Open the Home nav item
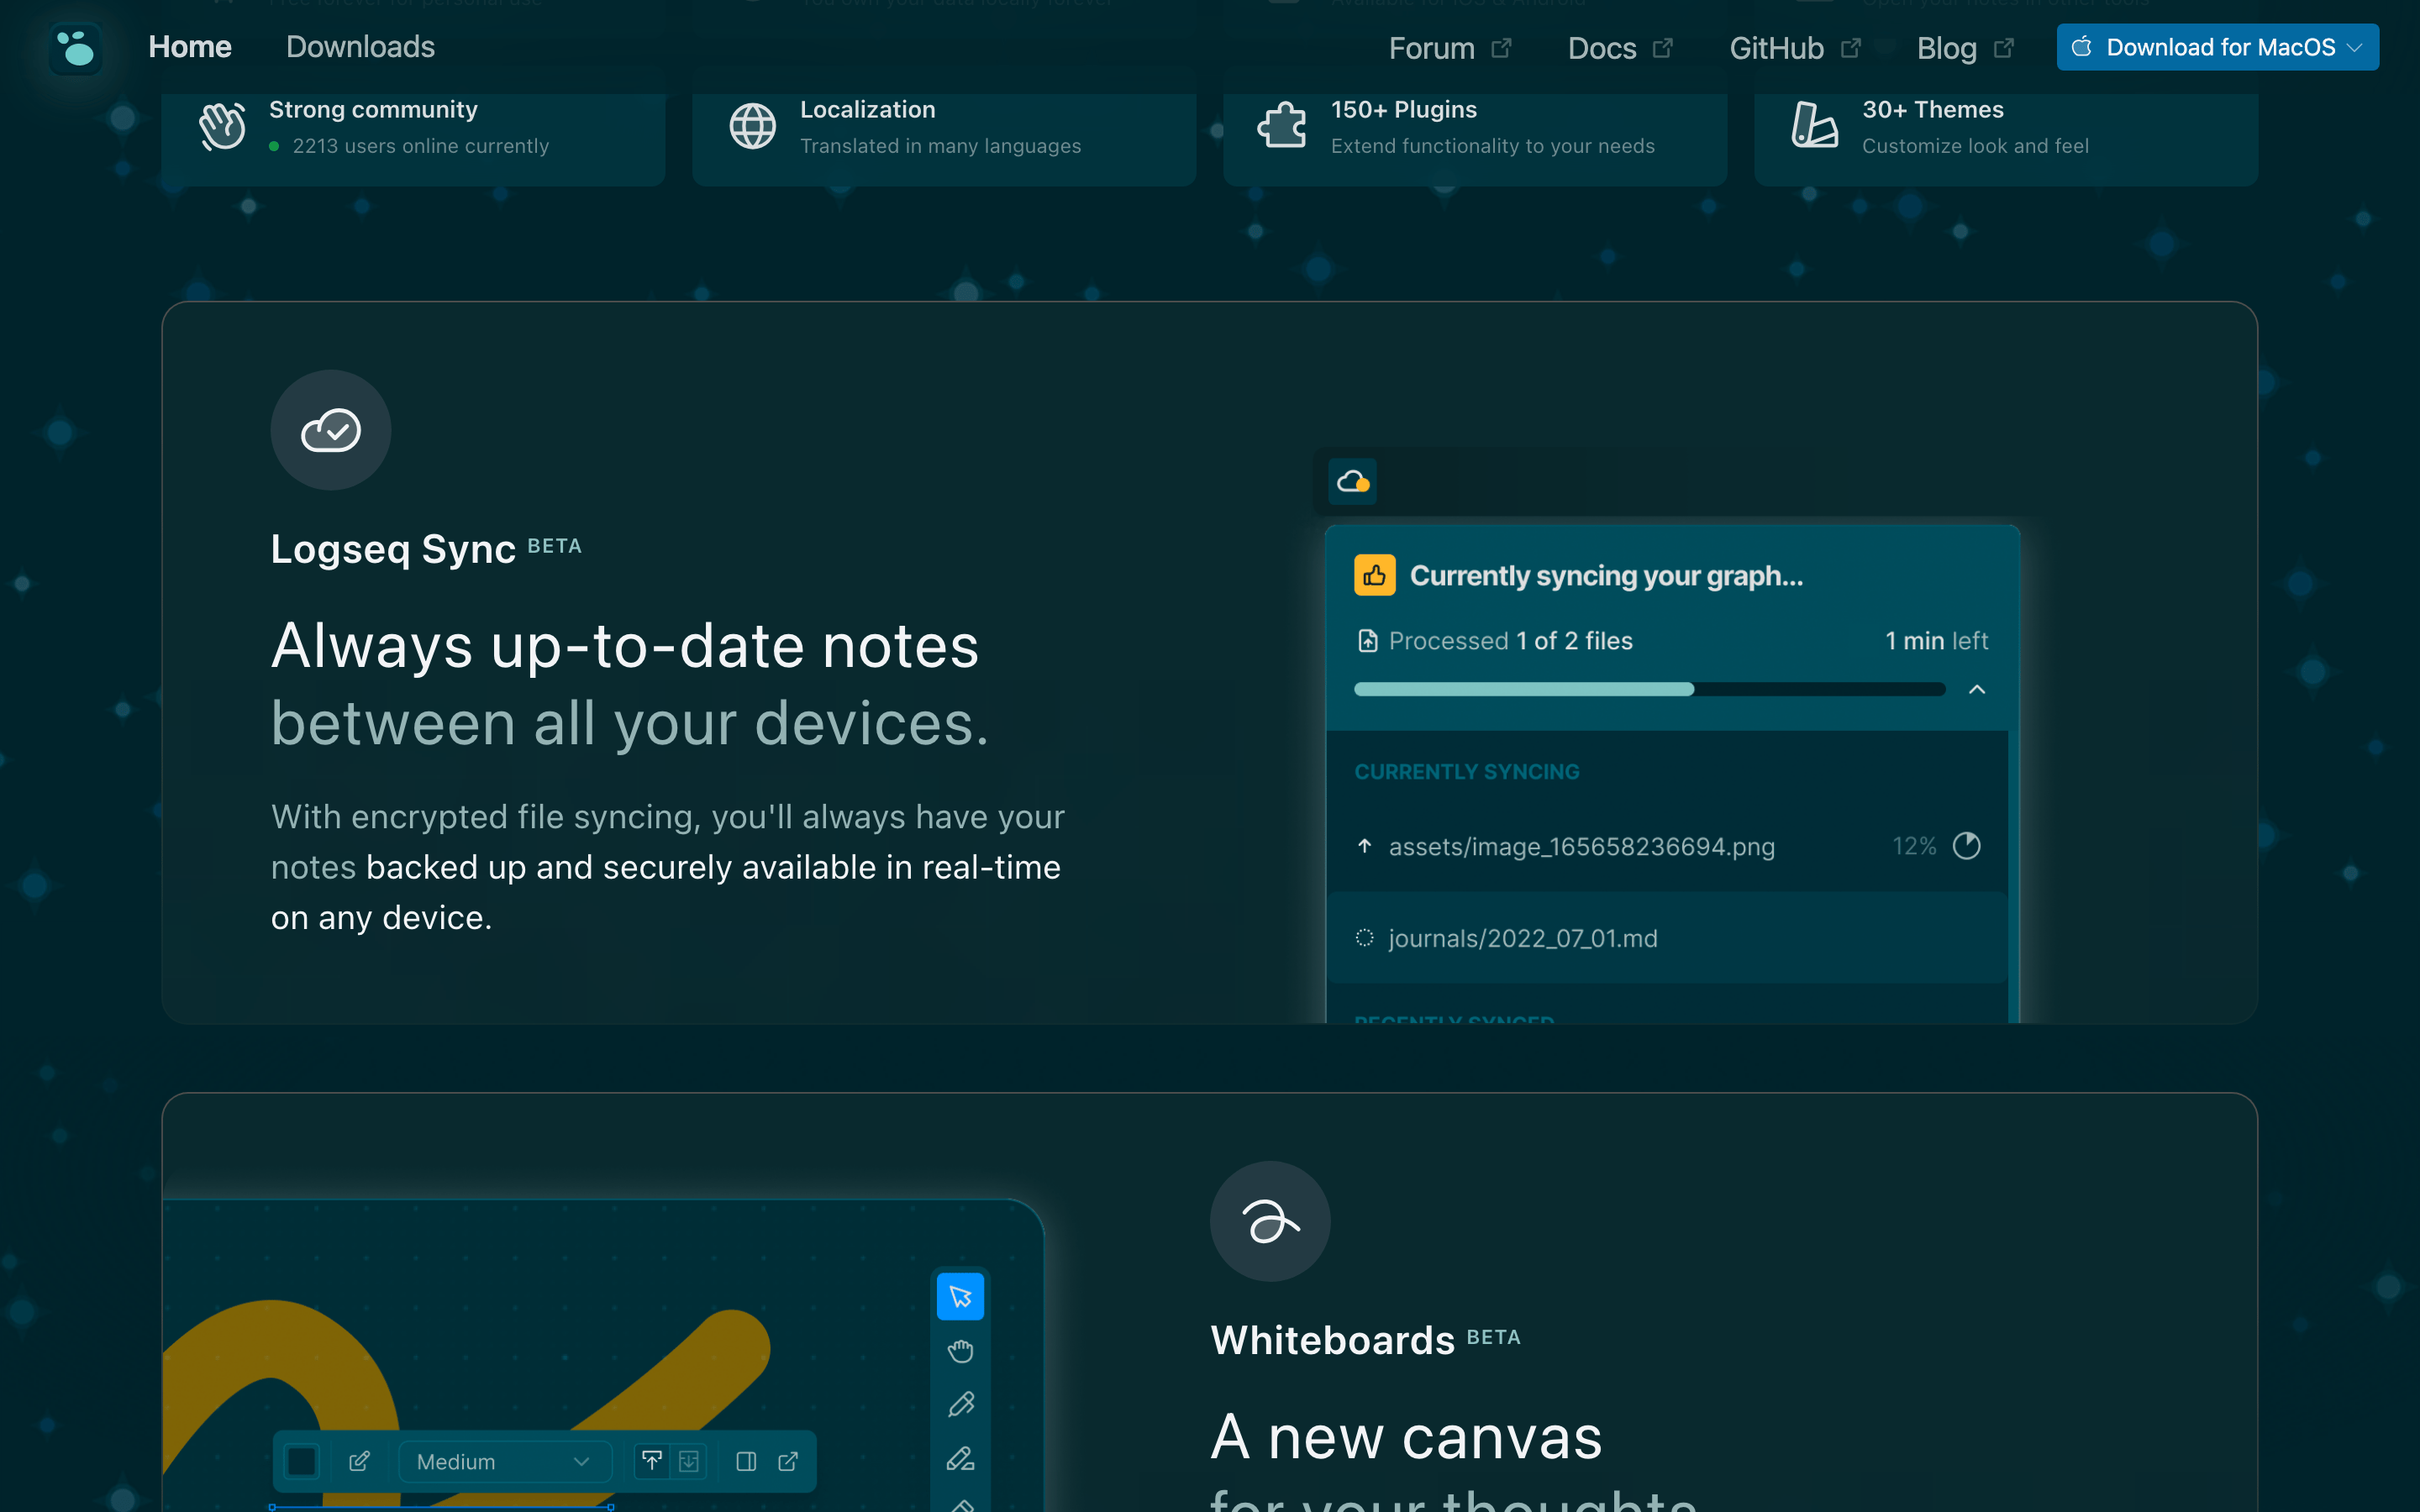This screenshot has width=2420, height=1512. point(190,47)
